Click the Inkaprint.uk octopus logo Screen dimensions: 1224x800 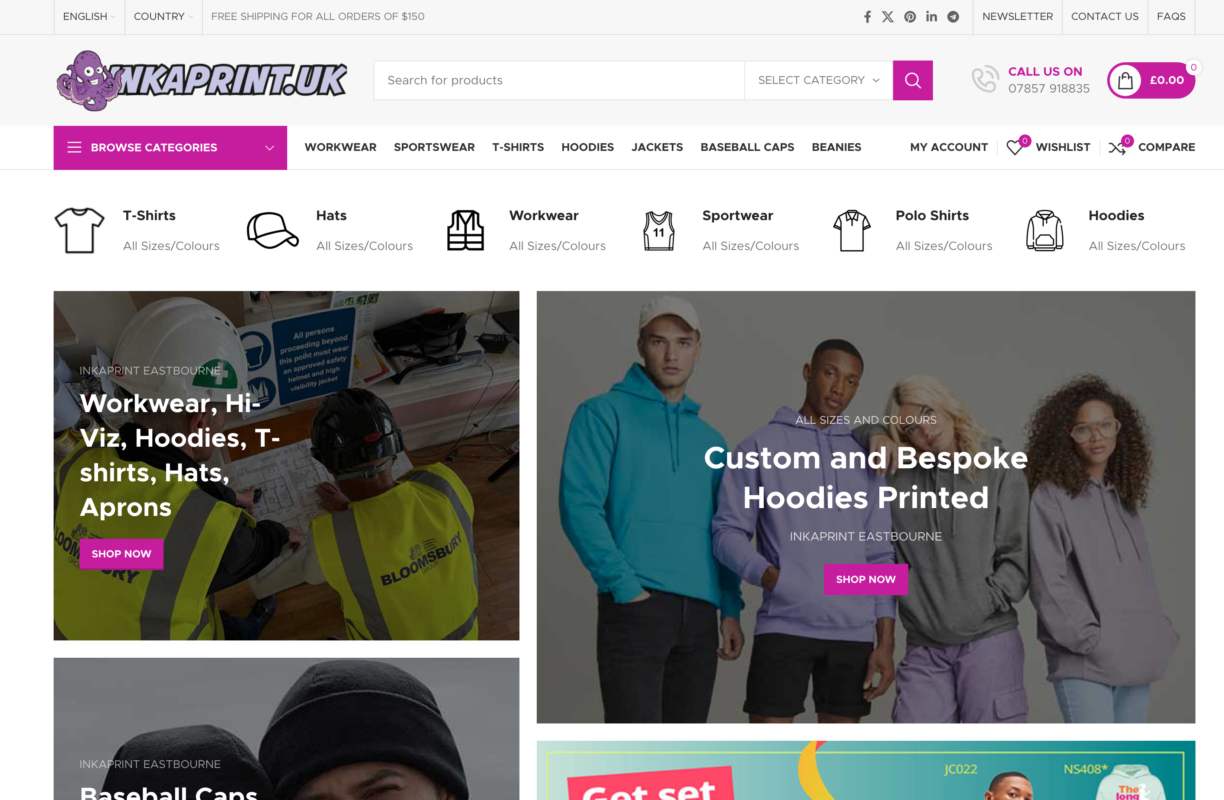coord(202,80)
